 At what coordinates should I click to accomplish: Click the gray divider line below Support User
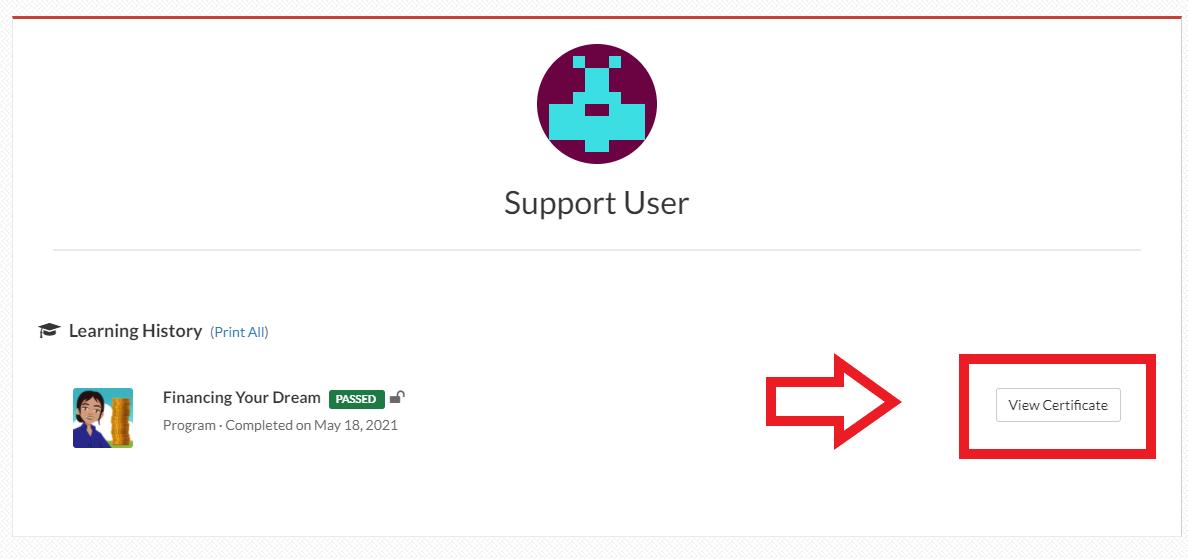pos(596,249)
